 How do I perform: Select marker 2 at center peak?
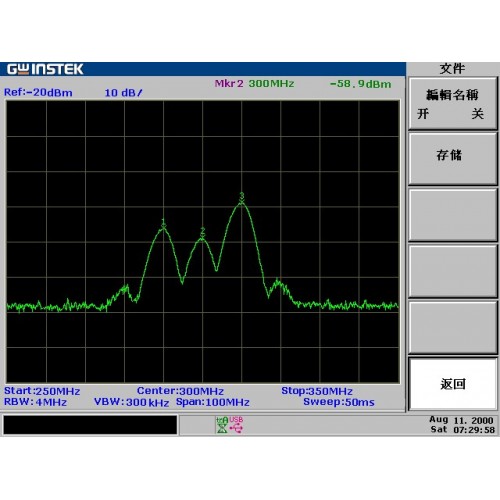coord(202,233)
